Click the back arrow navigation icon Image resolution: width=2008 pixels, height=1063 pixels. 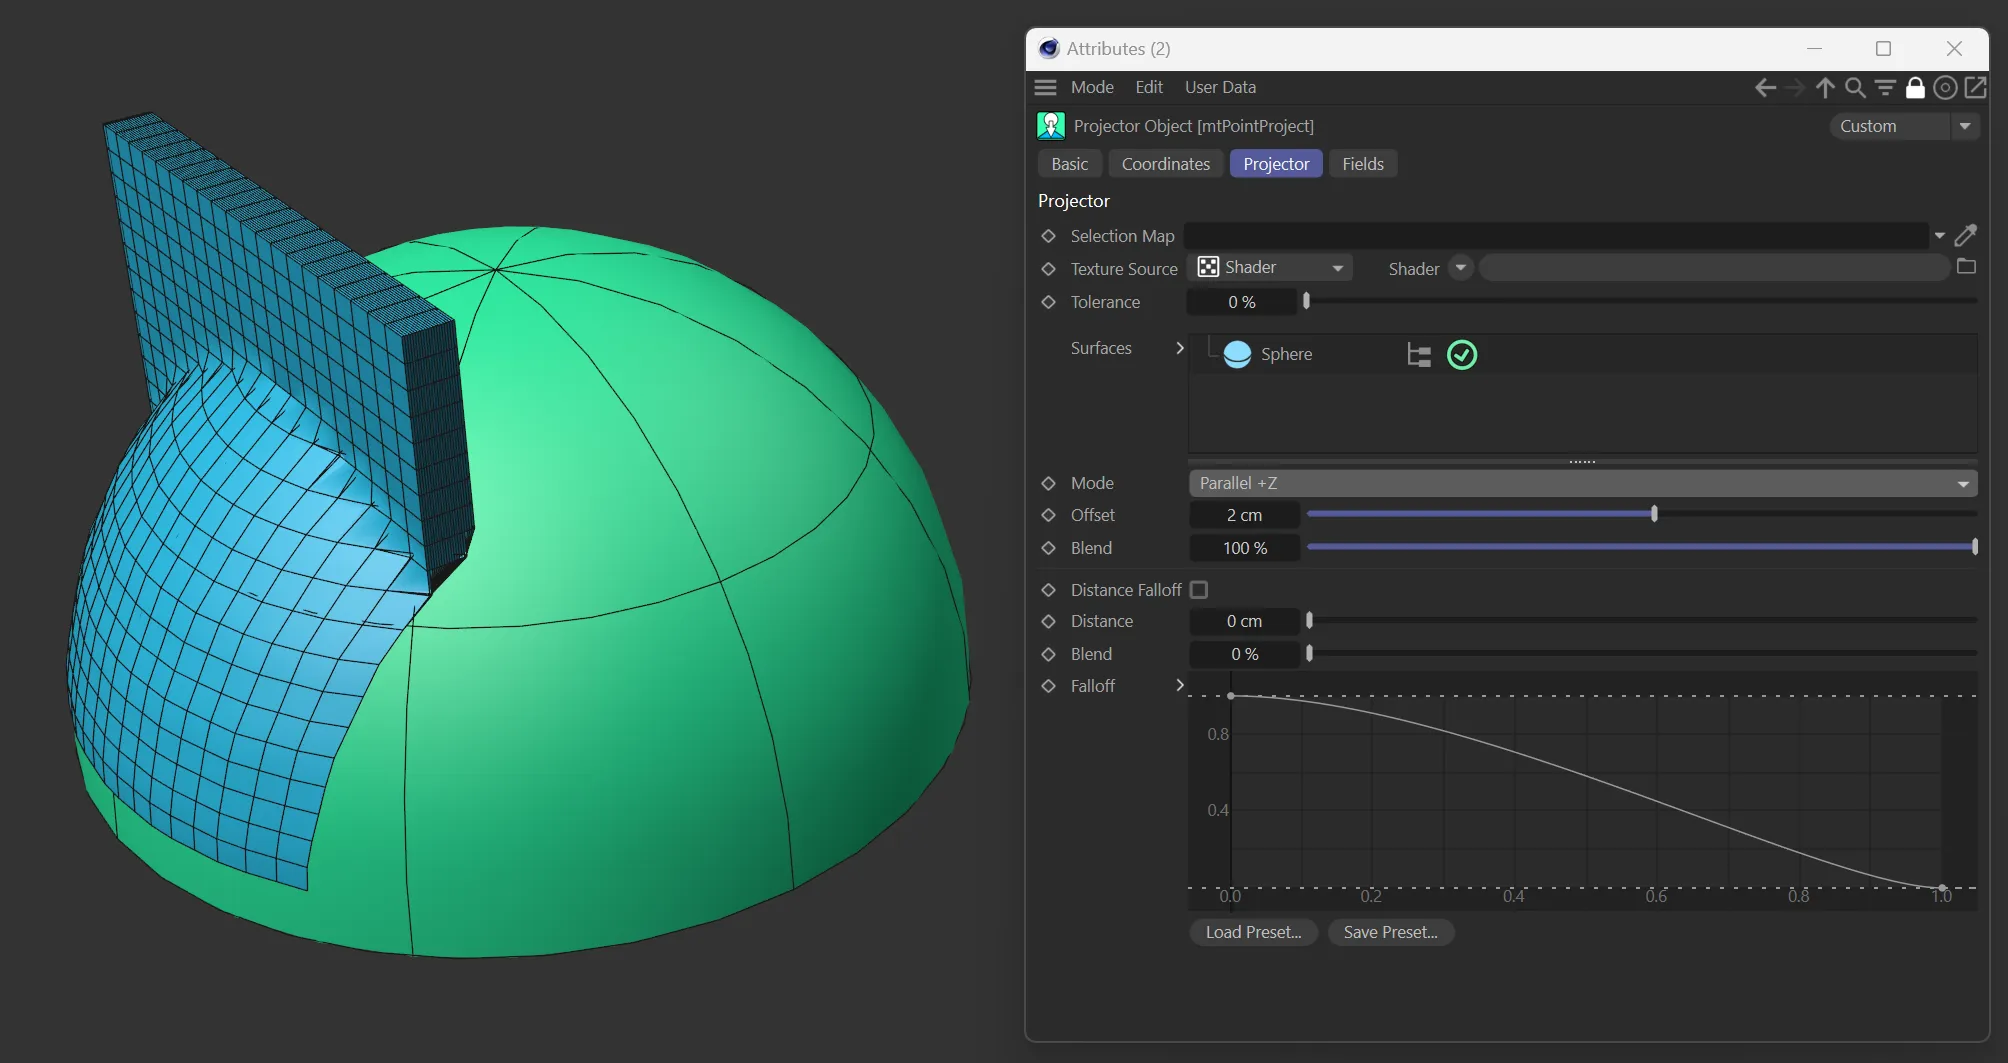pos(1765,88)
